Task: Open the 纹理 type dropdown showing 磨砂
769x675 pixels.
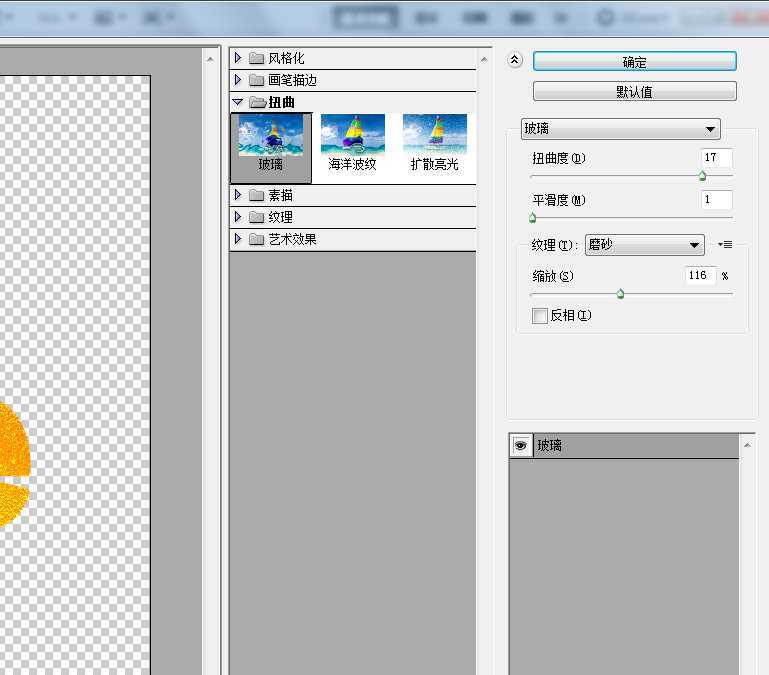Action: pos(645,246)
